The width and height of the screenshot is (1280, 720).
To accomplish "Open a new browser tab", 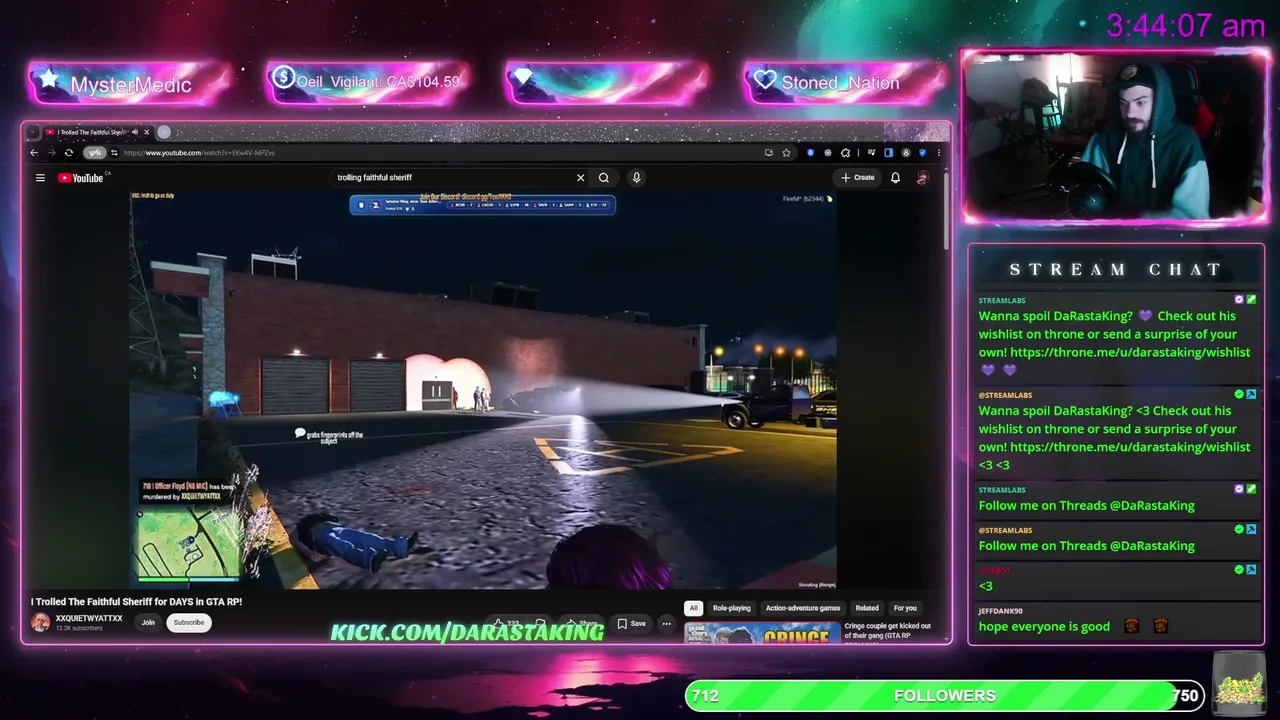I will [x=164, y=132].
